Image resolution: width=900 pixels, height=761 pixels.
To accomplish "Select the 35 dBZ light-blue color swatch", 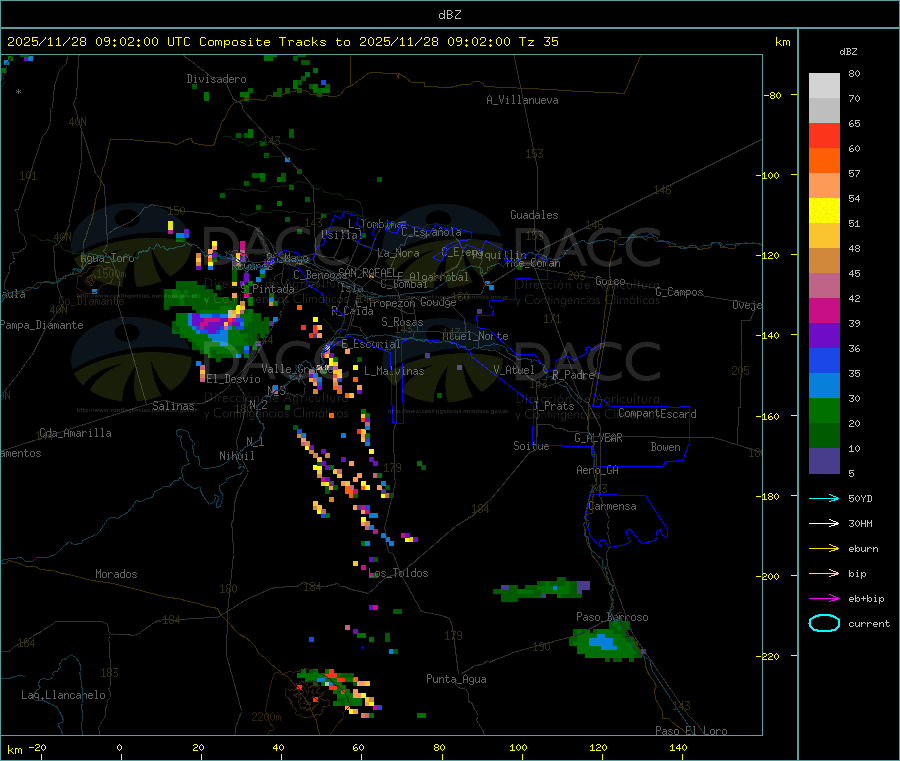I will (824, 386).
